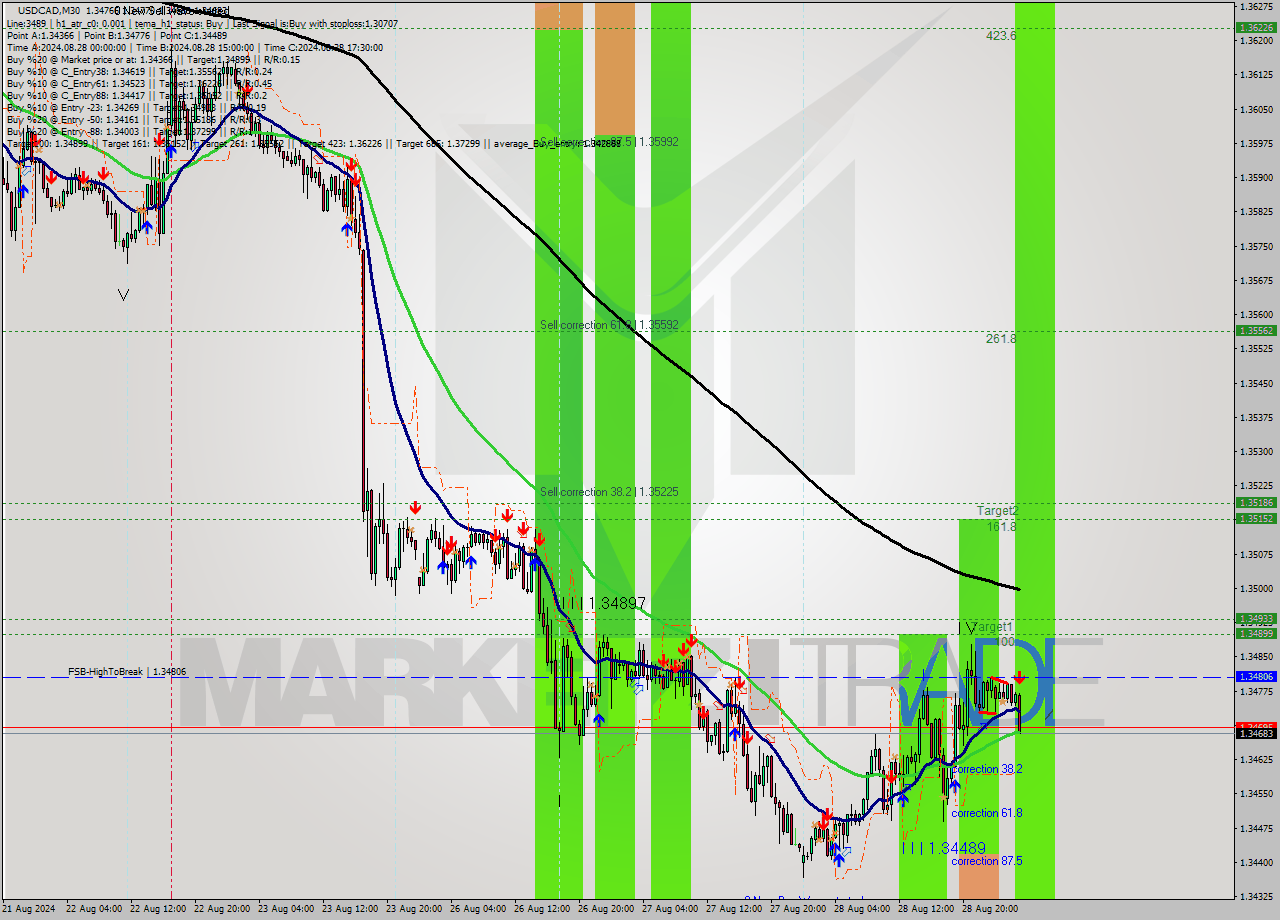Click green price tag 1.35152
The width and height of the screenshot is (1280, 920).
pyautogui.click(x=1256, y=518)
